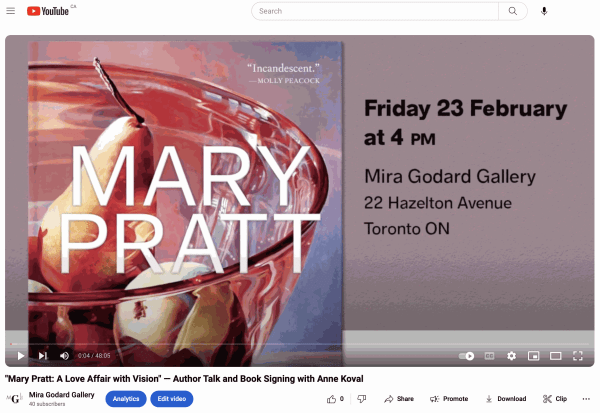Click into the Search input field

click(x=375, y=11)
